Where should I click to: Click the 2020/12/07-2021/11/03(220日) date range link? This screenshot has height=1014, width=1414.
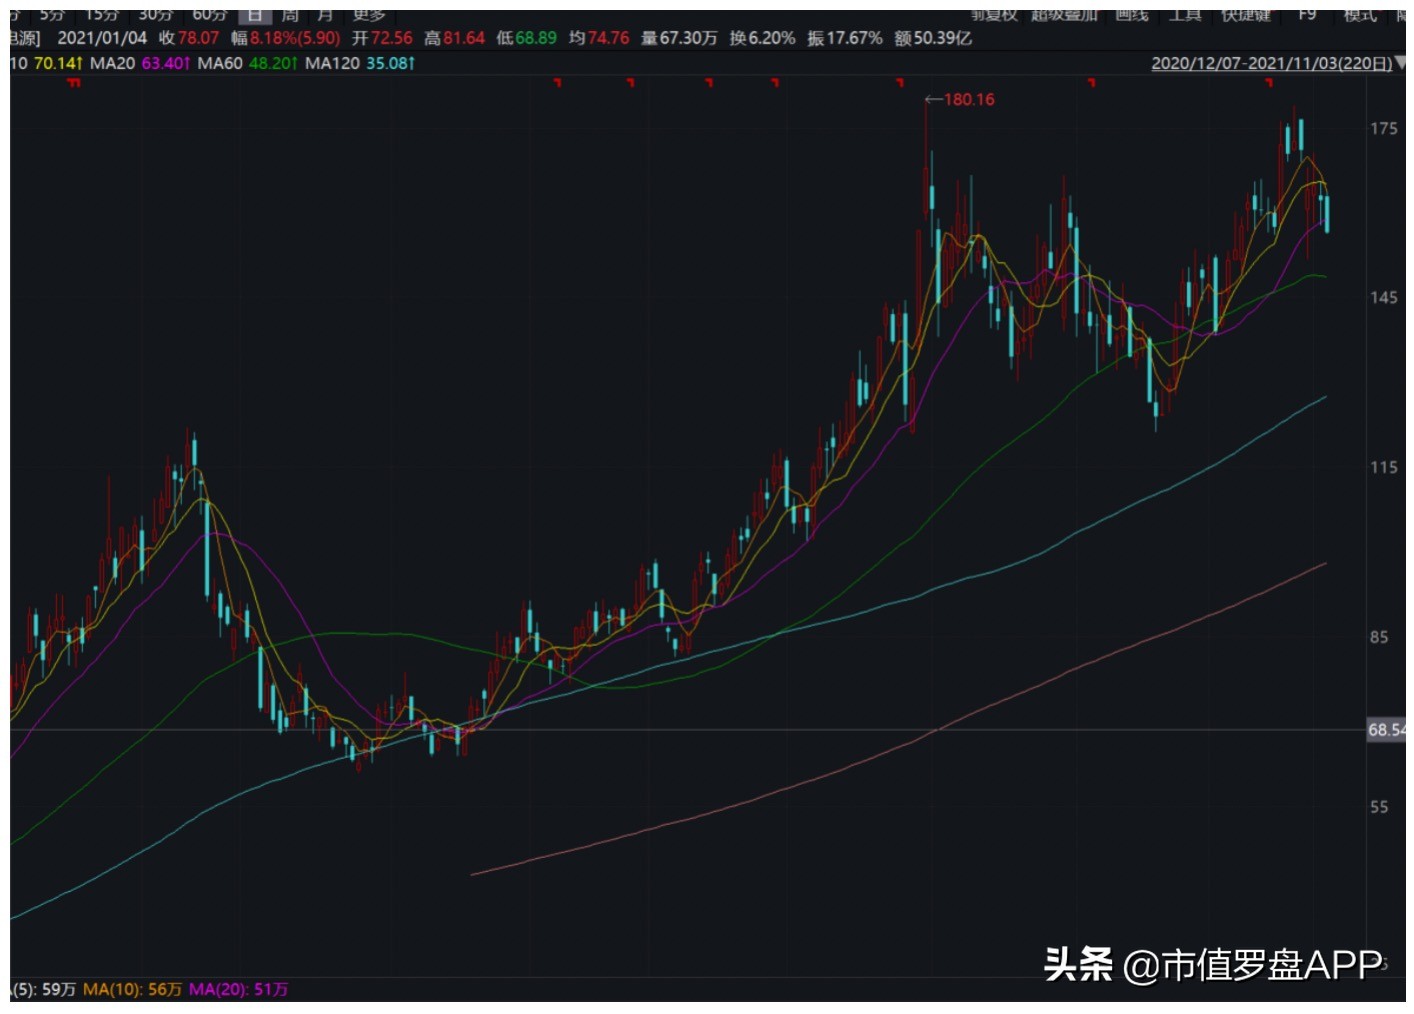[1271, 63]
